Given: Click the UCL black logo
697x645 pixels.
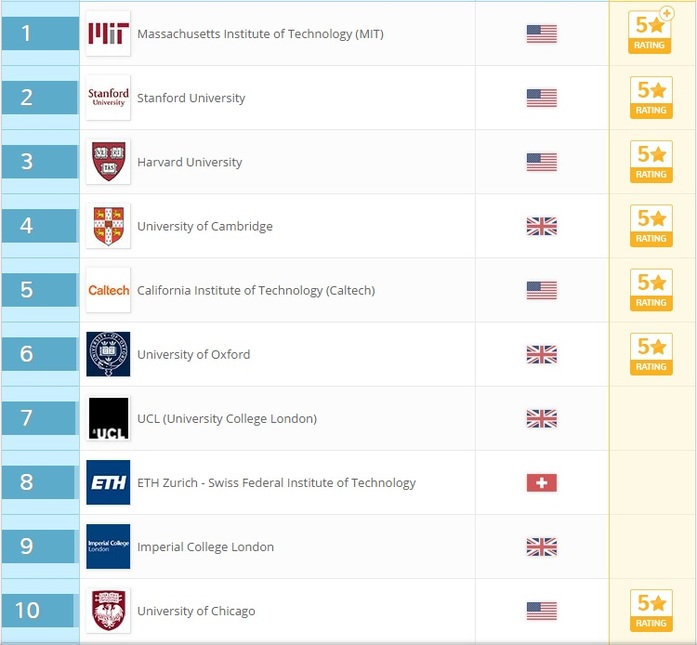Looking at the screenshot, I should (108, 418).
